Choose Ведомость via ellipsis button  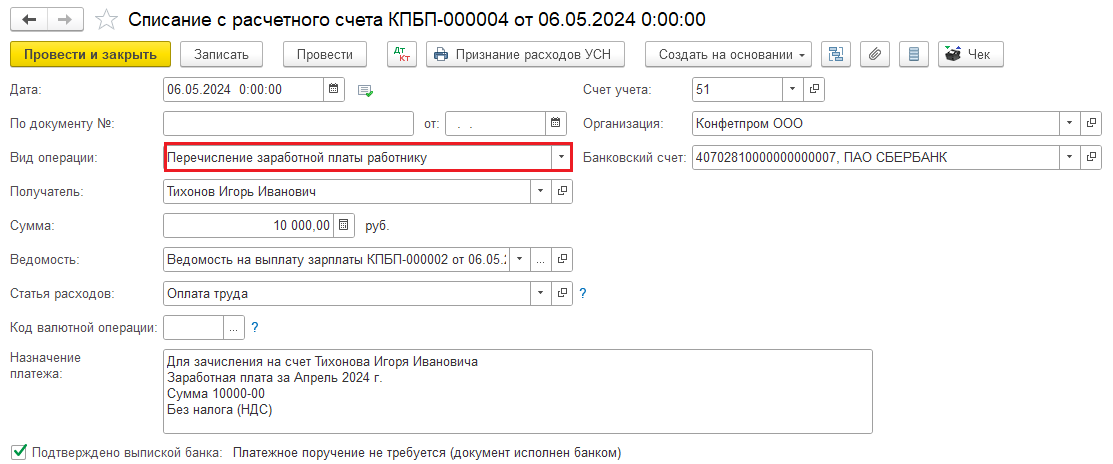[540, 260]
